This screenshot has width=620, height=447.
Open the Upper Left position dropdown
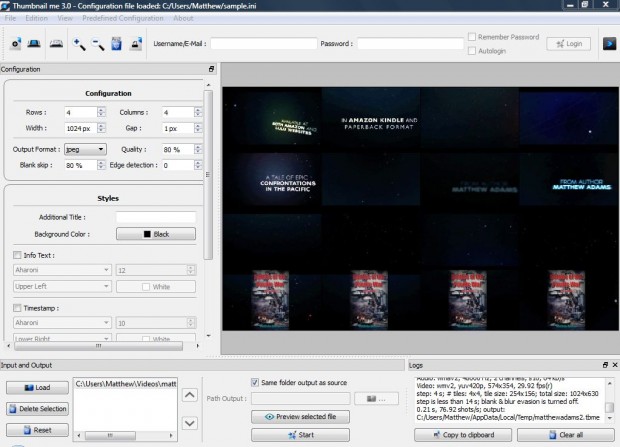pos(62,286)
